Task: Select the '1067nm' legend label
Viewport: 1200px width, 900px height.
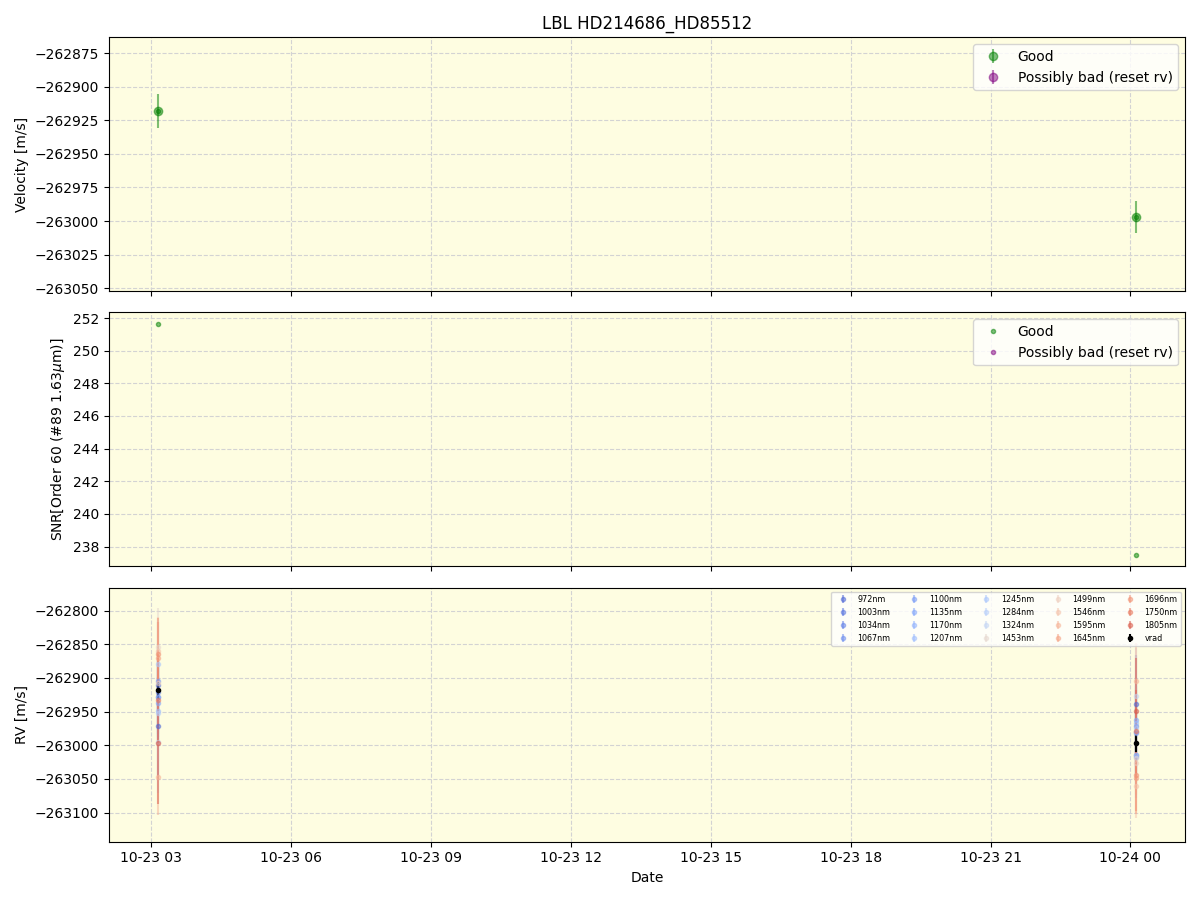Action: 874,638
